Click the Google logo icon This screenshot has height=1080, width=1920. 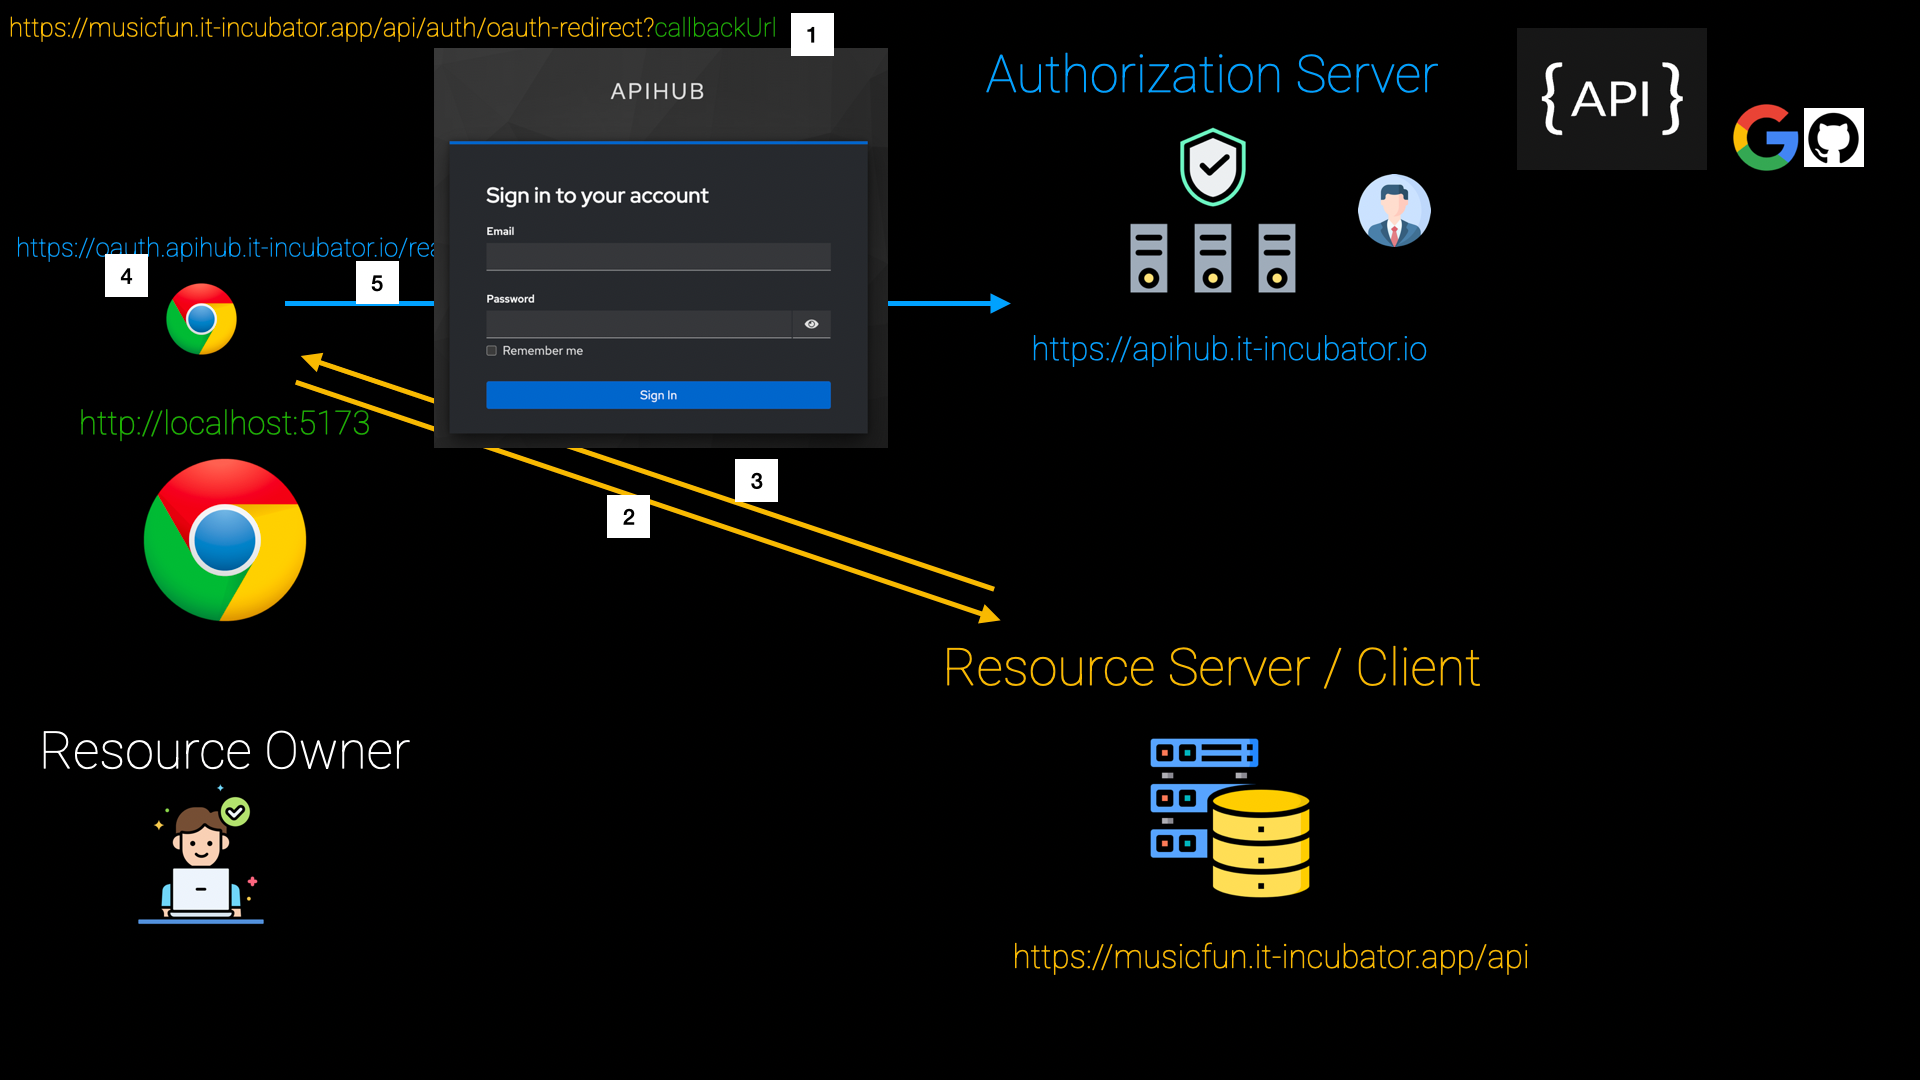click(1765, 138)
